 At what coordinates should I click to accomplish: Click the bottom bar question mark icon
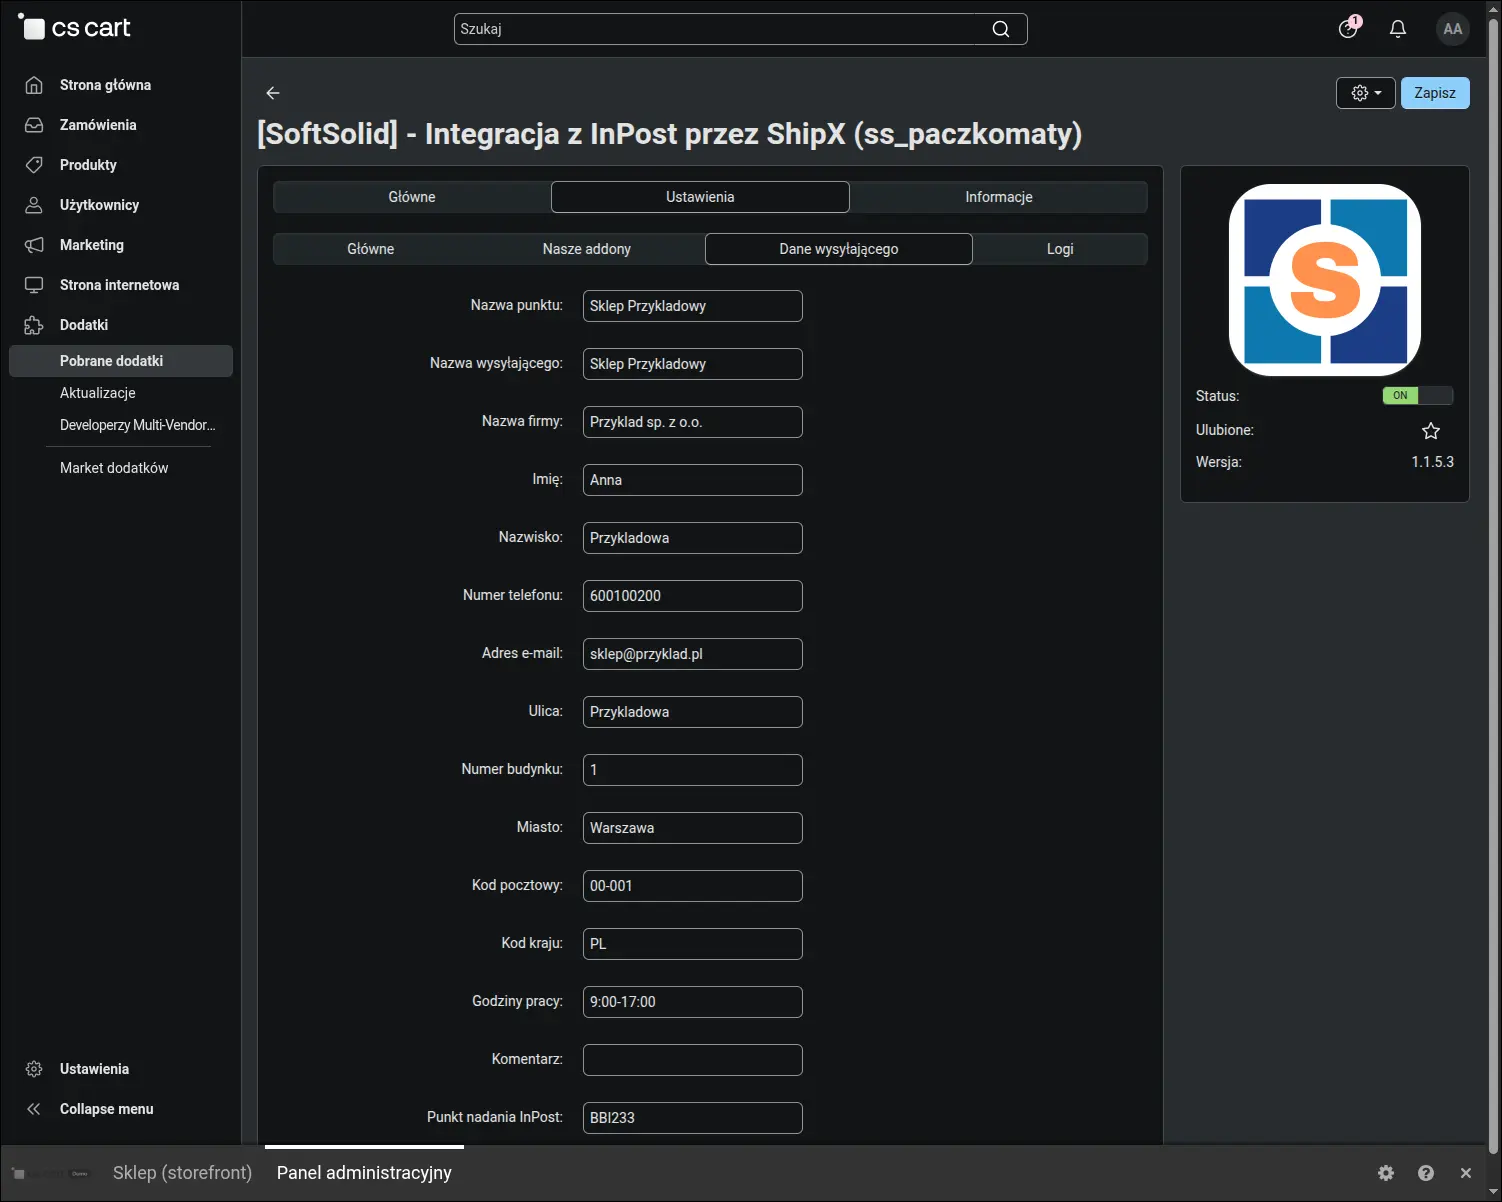coord(1426,1173)
